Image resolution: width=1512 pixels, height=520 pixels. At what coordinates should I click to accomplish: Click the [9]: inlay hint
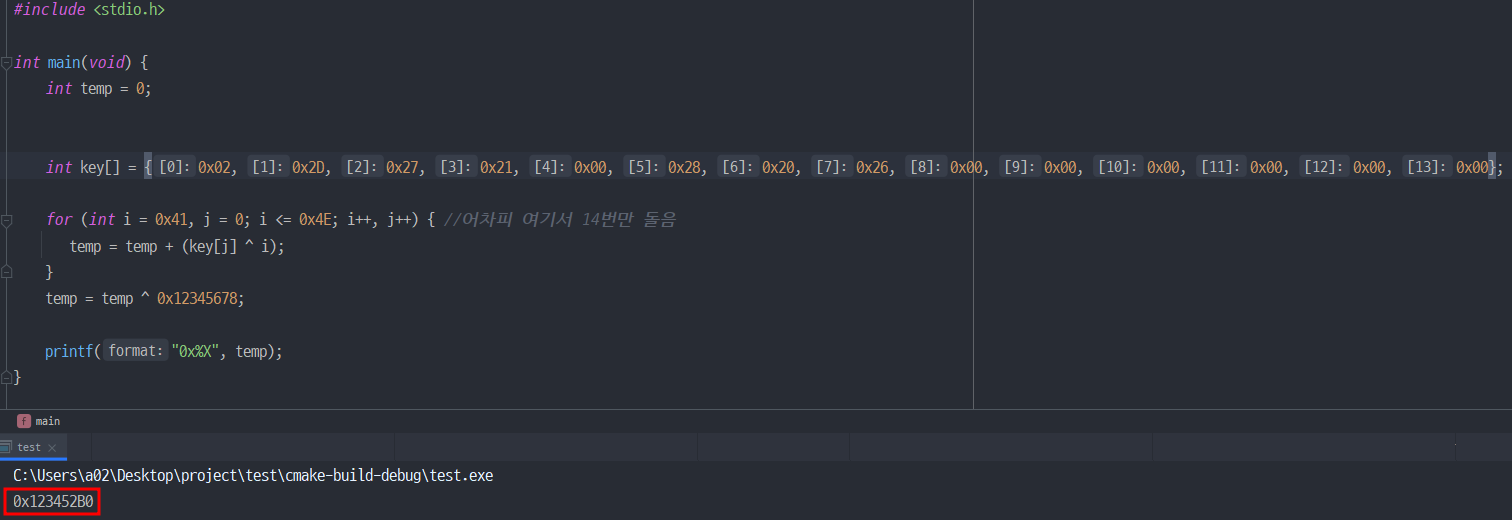(1022, 168)
